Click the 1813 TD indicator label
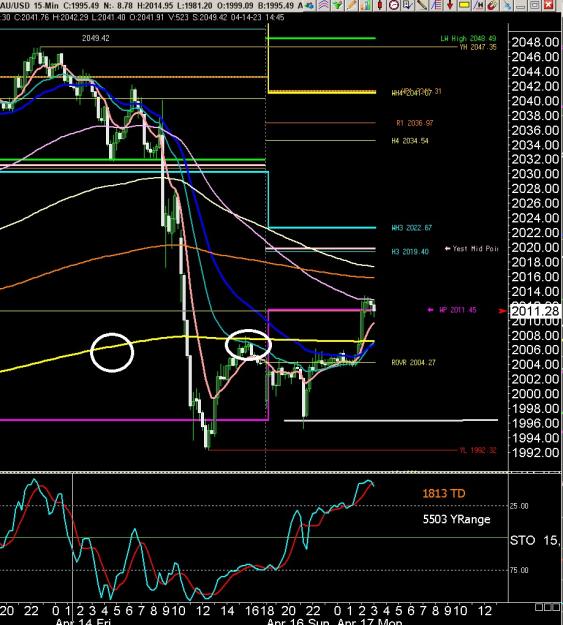Image resolution: width=563 pixels, height=625 pixels. coord(443,493)
